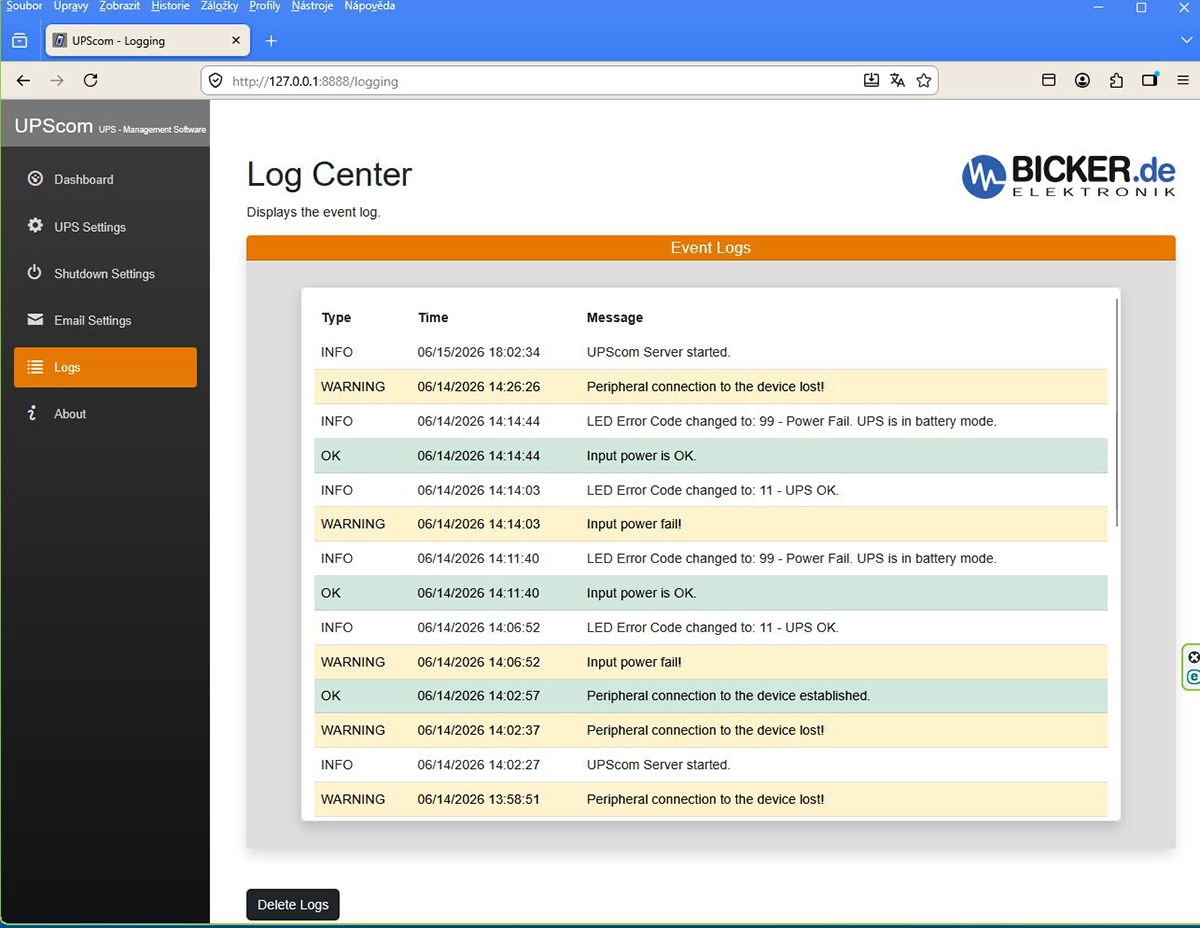
Task: Click the Email Settings envelope icon
Action: click(x=35, y=320)
